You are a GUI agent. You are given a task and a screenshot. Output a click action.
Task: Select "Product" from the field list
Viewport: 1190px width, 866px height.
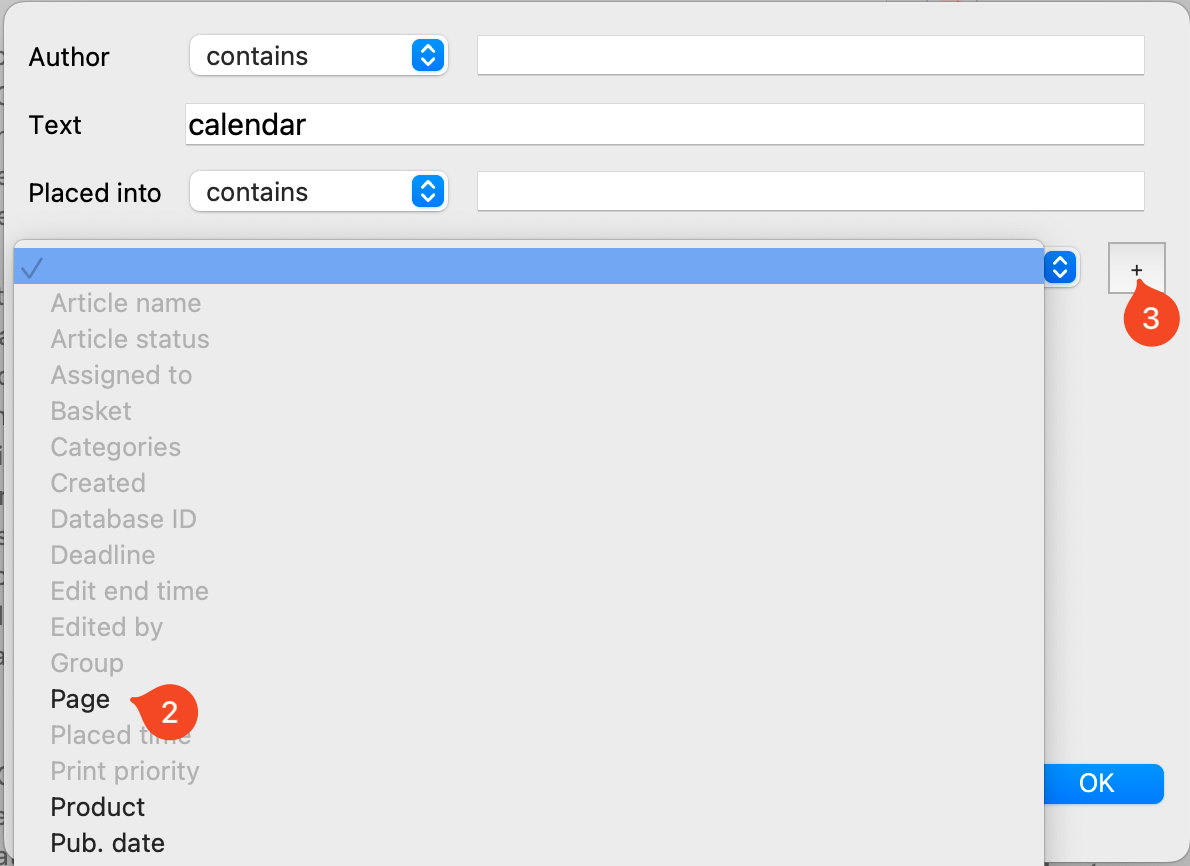[97, 806]
